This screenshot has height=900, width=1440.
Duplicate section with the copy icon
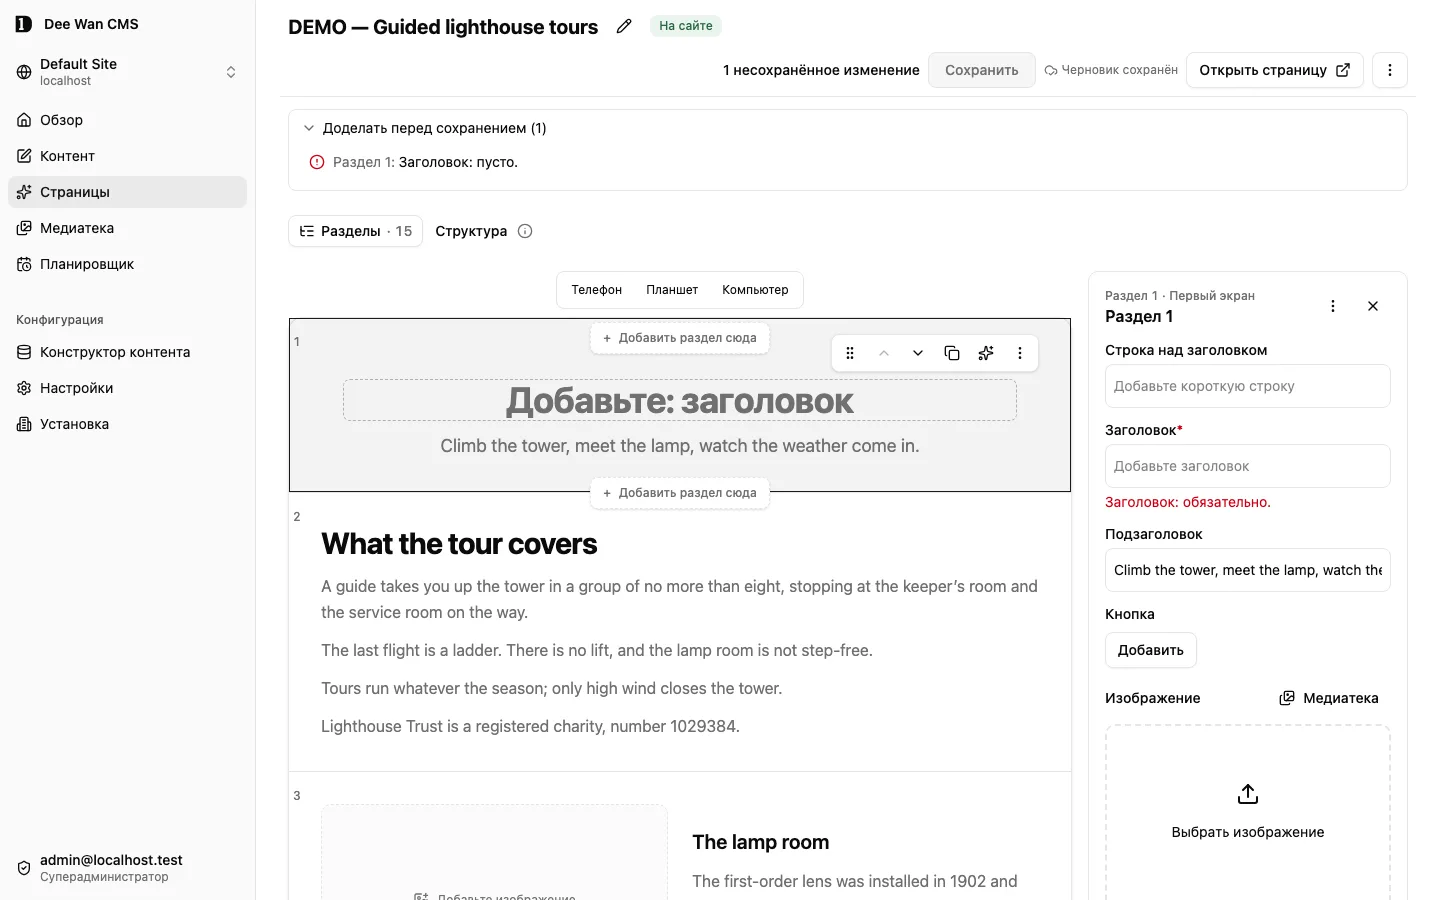(952, 353)
